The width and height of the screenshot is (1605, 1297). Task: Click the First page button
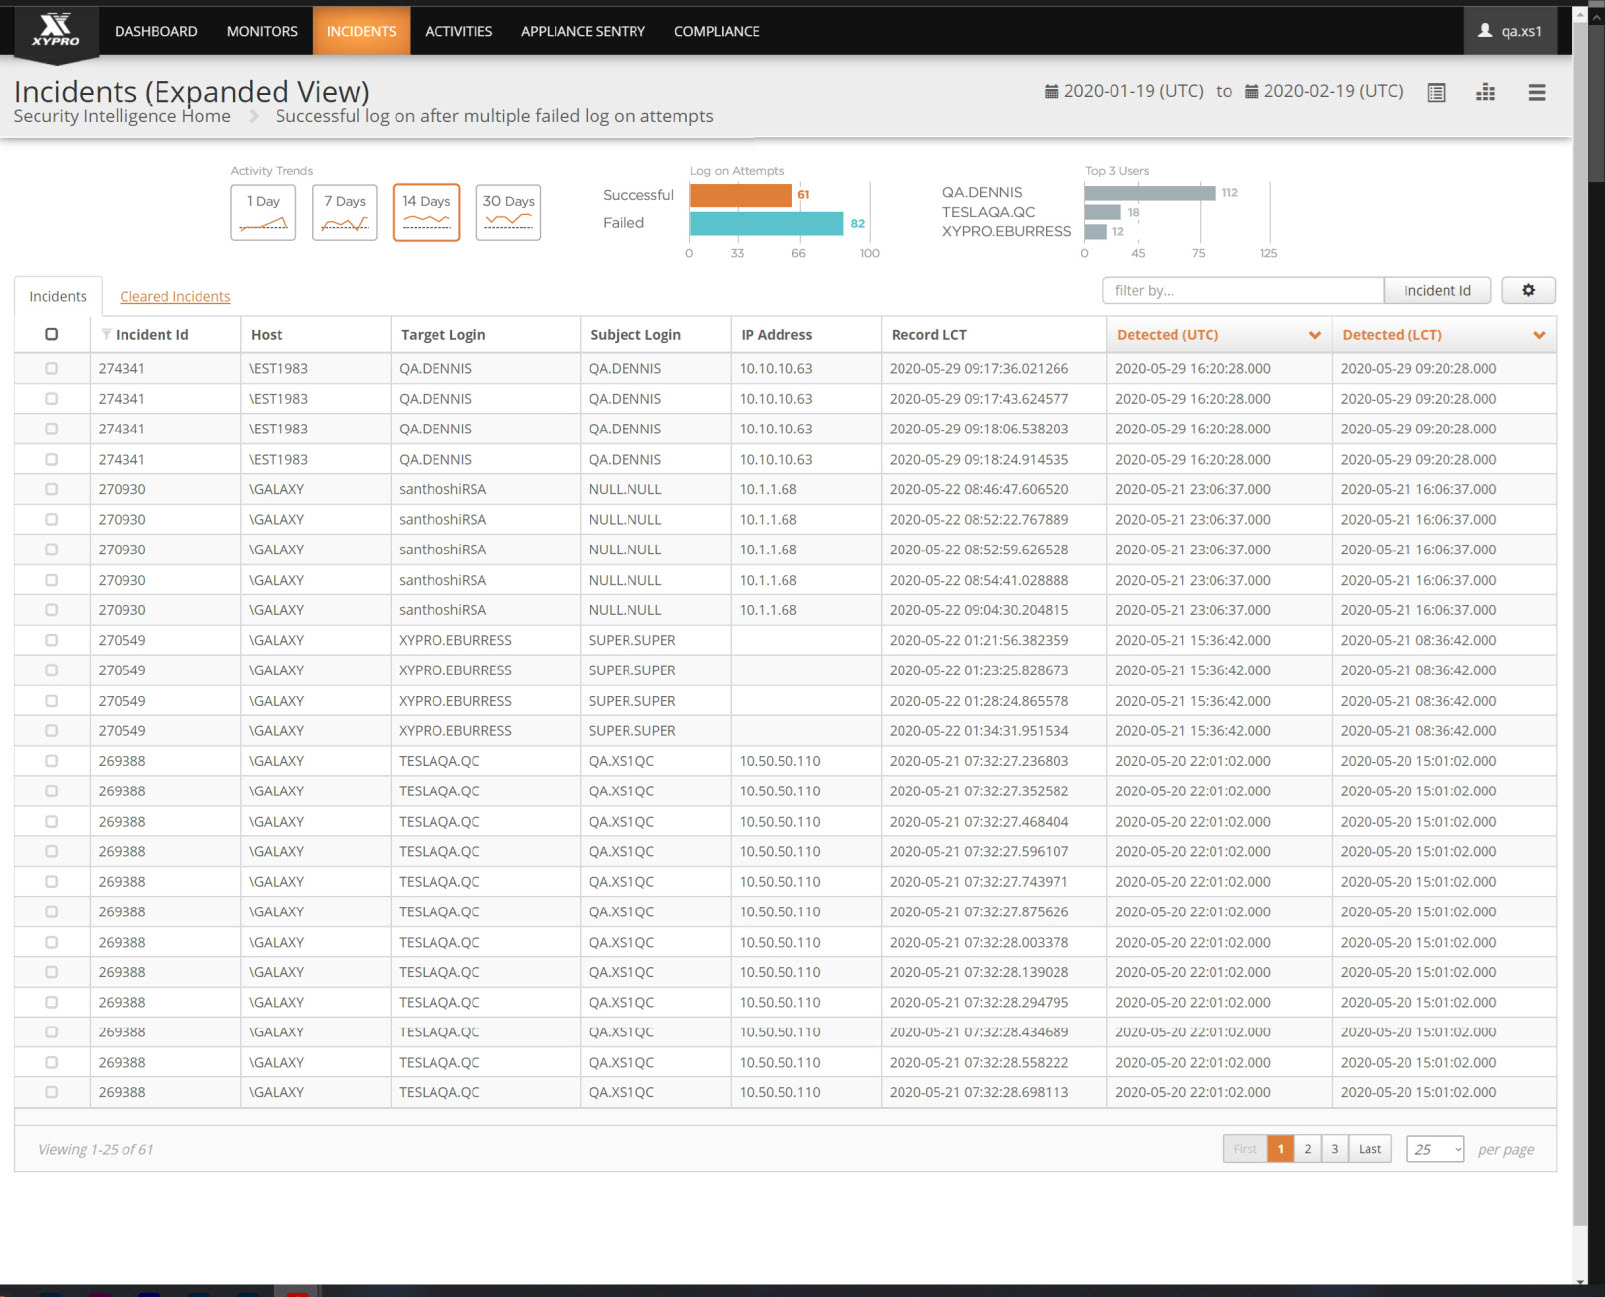click(x=1245, y=1149)
